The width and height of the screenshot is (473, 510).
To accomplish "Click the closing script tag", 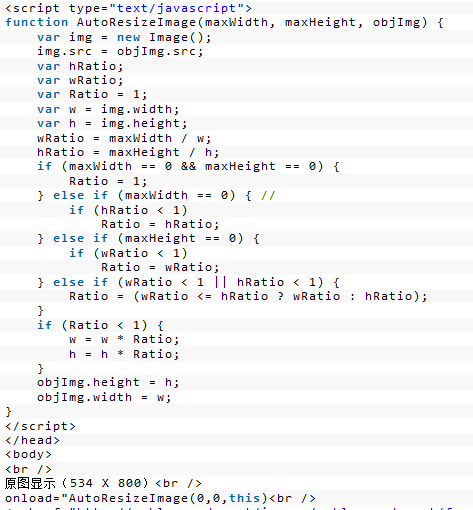I will pos(41,426).
